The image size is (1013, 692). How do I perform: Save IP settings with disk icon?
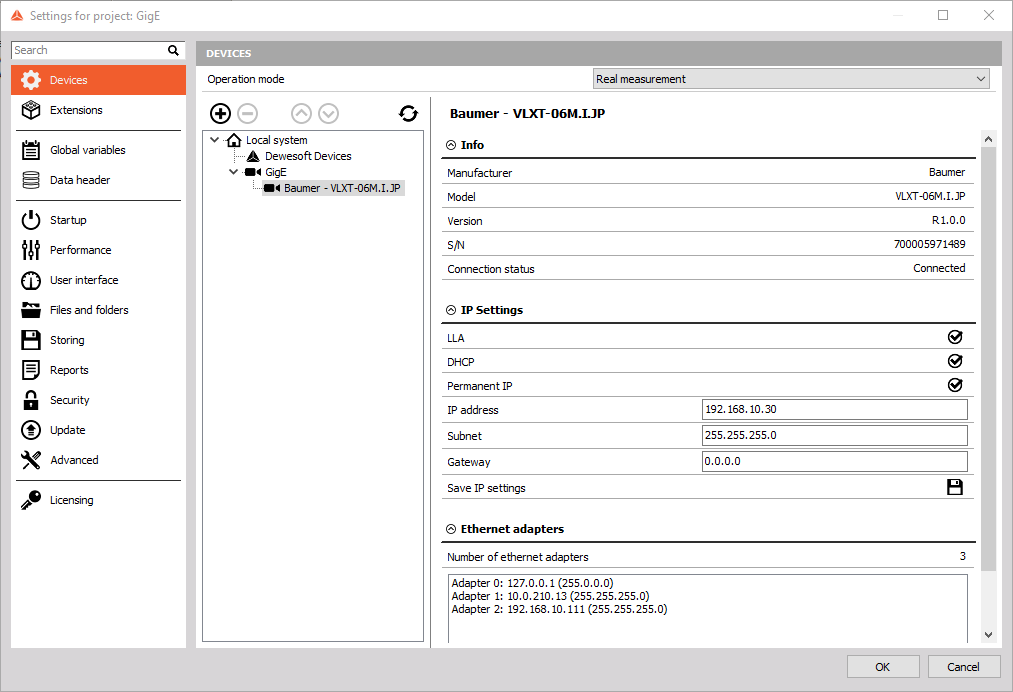(955, 487)
